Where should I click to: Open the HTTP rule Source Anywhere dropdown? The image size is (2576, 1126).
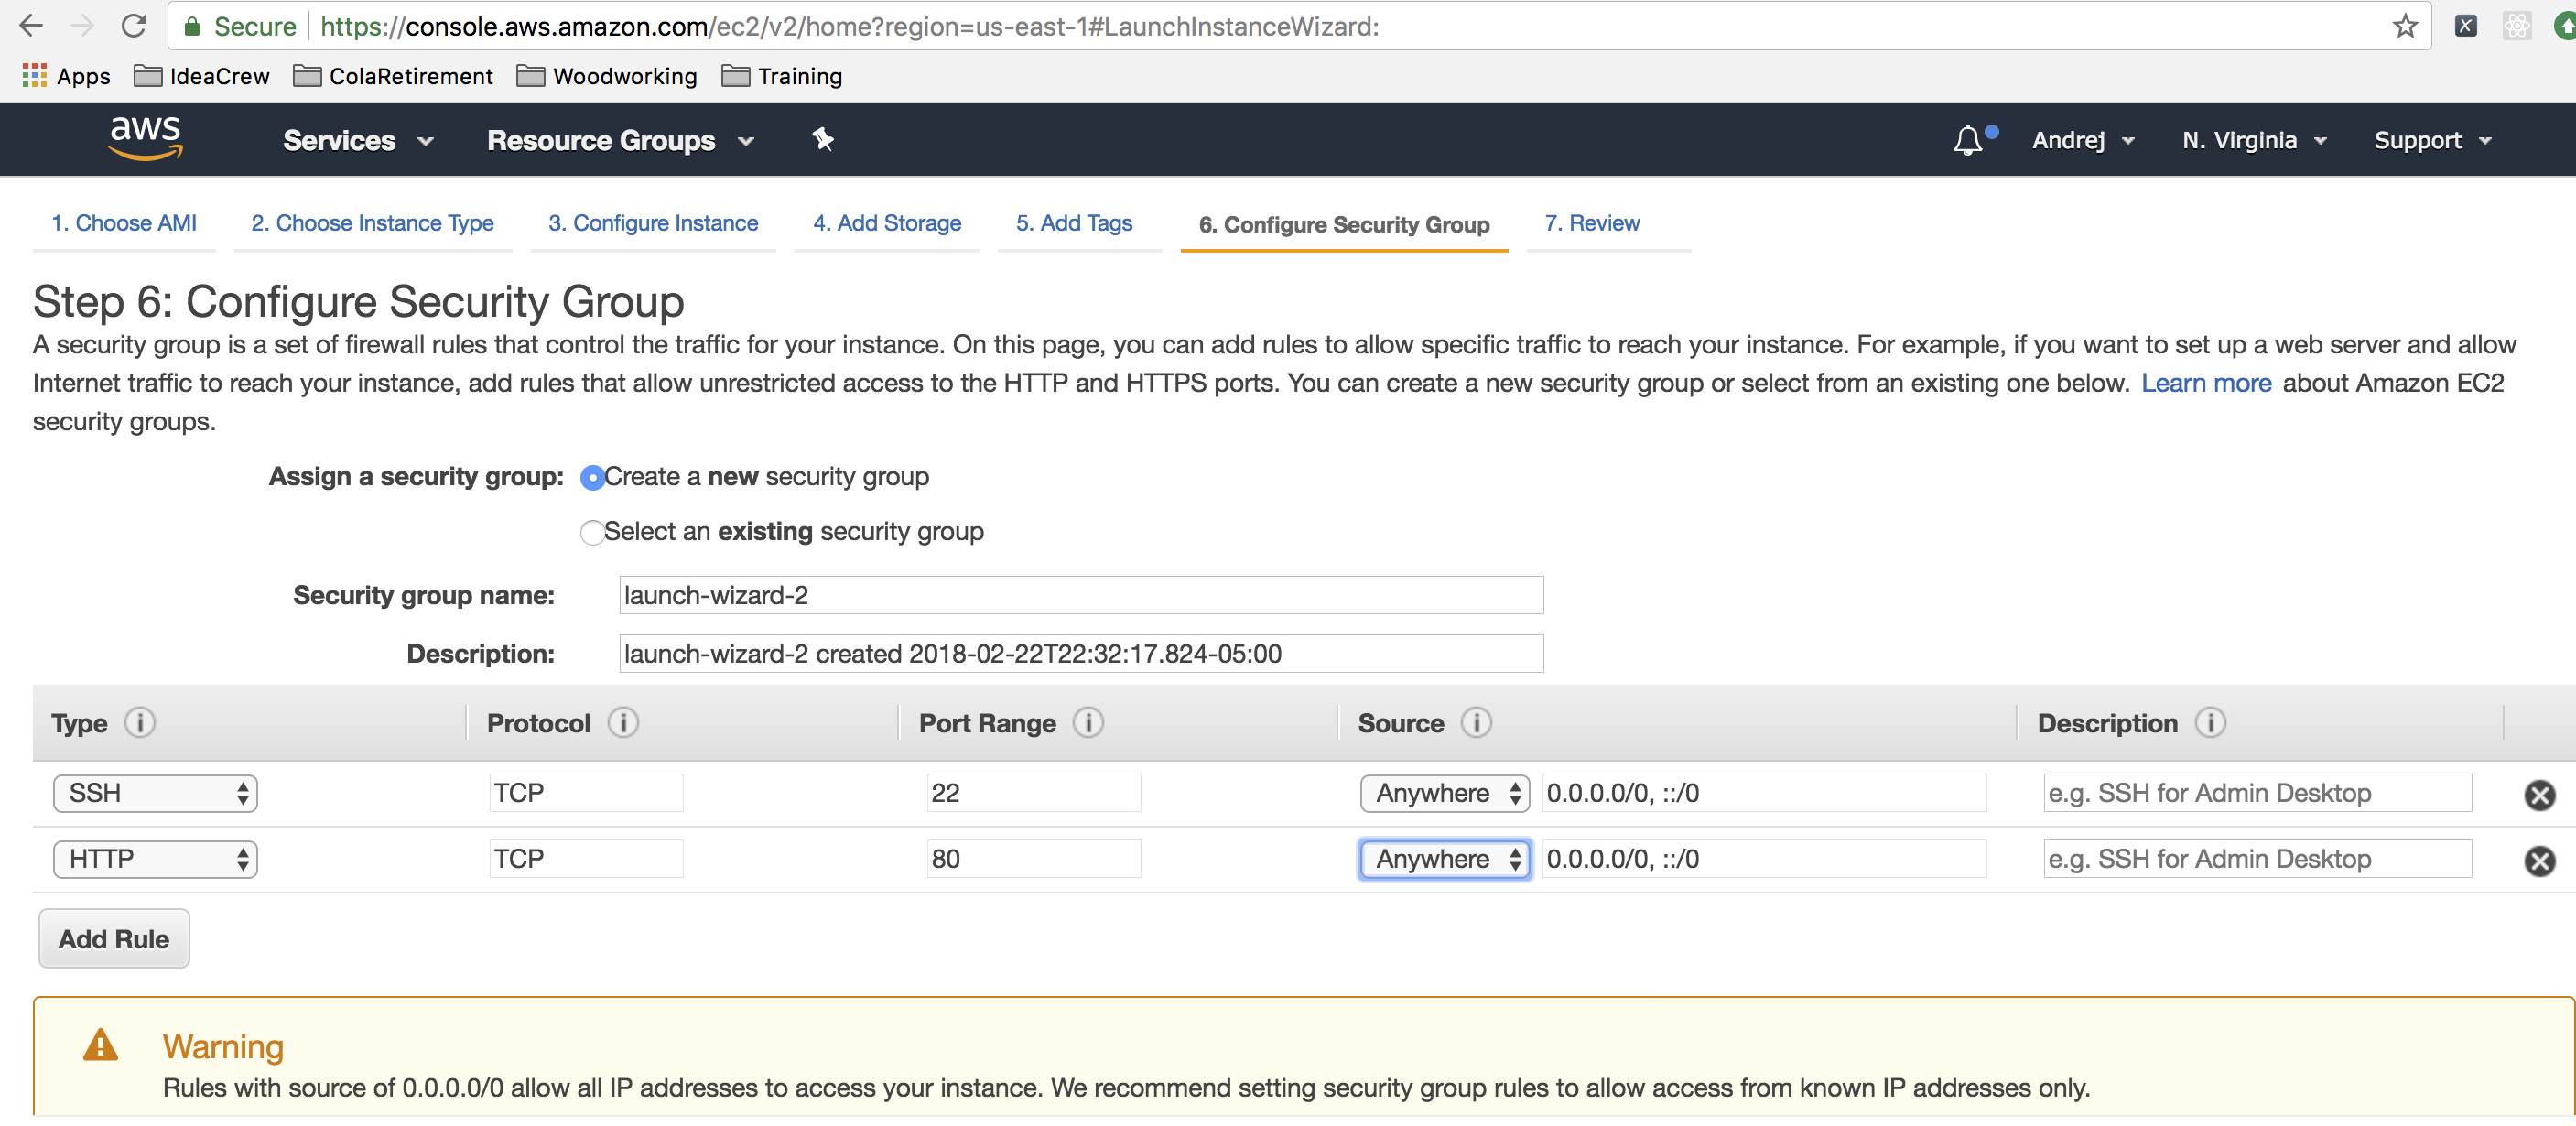tap(1444, 859)
